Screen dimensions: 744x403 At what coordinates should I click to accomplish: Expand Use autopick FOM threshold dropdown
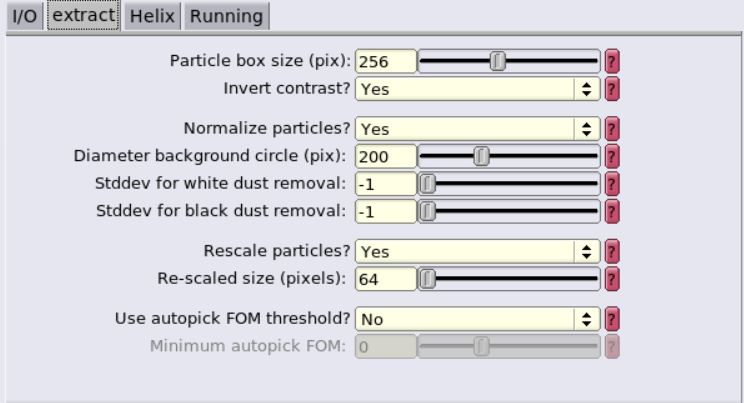coord(478,319)
